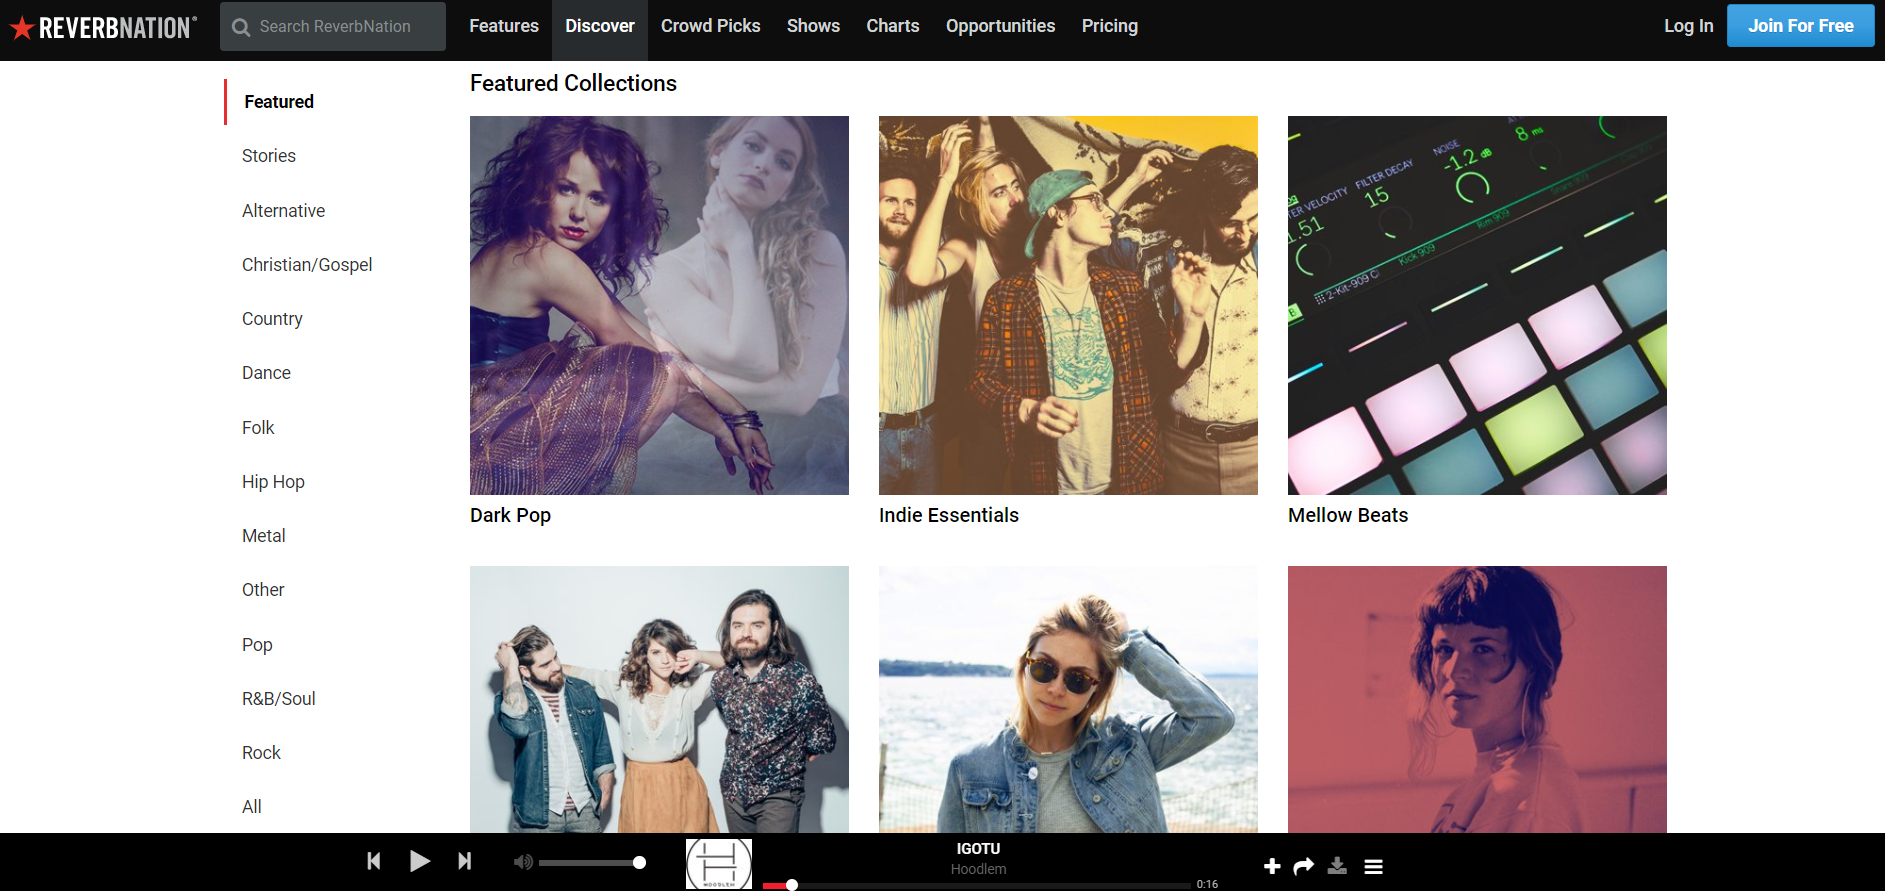
Task: Download the current song icon
Action: (x=1337, y=866)
